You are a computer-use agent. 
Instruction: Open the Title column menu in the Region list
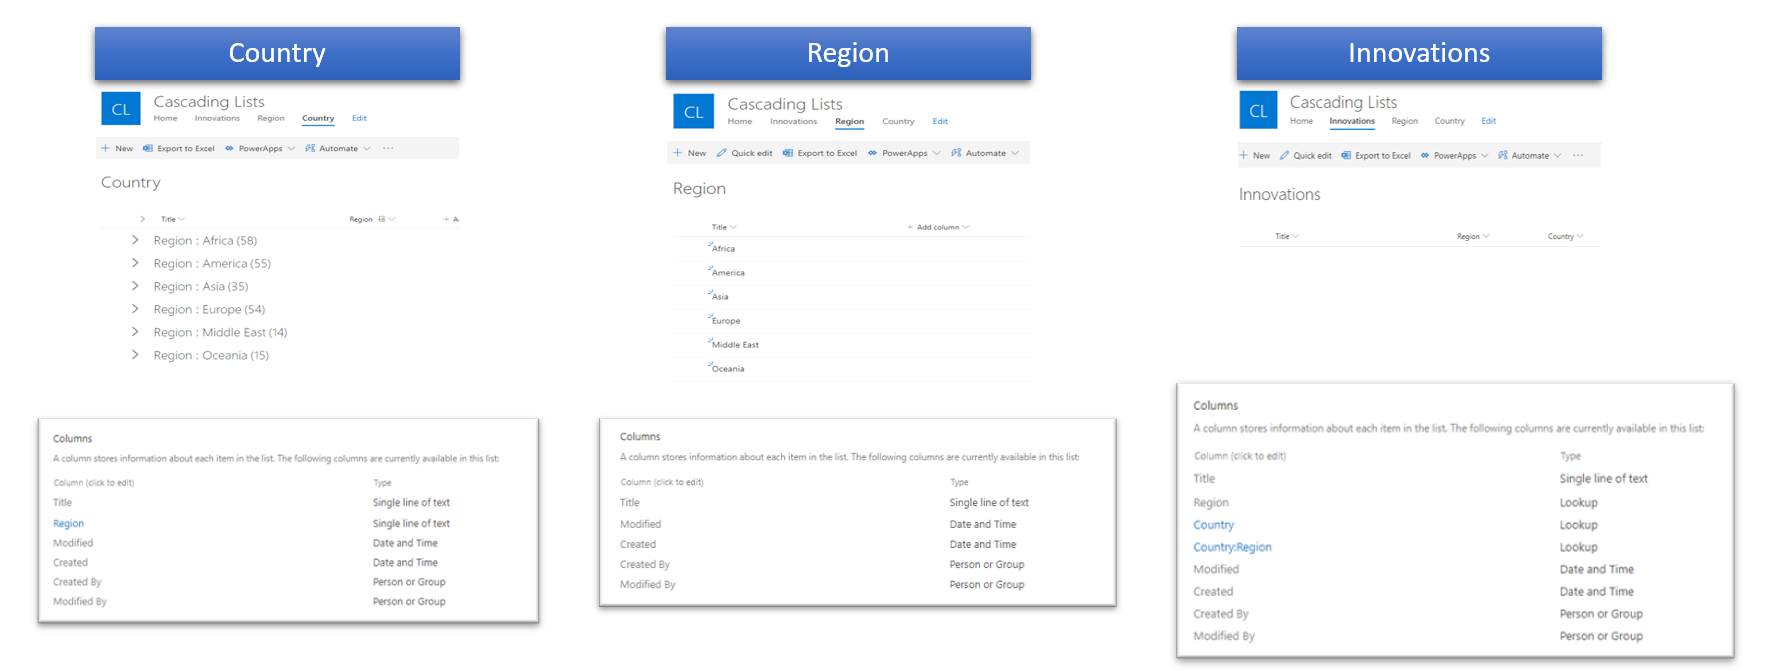coord(724,227)
